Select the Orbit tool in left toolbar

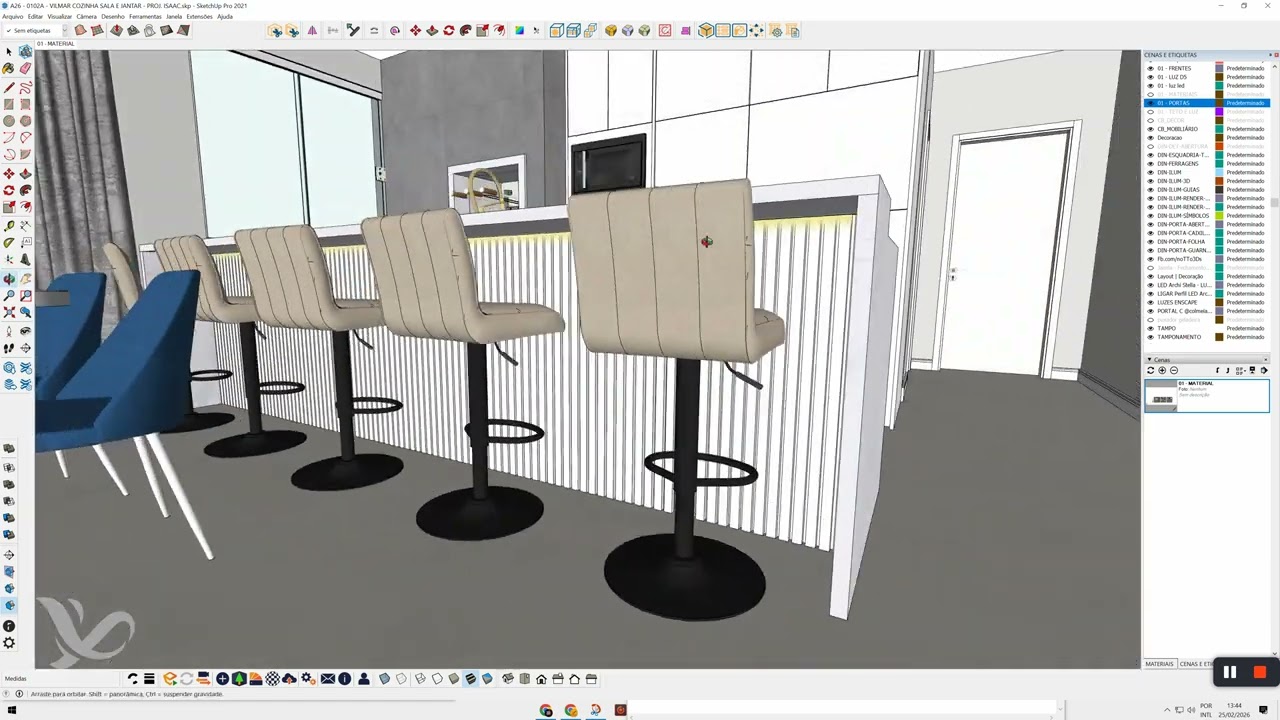(9, 279)
